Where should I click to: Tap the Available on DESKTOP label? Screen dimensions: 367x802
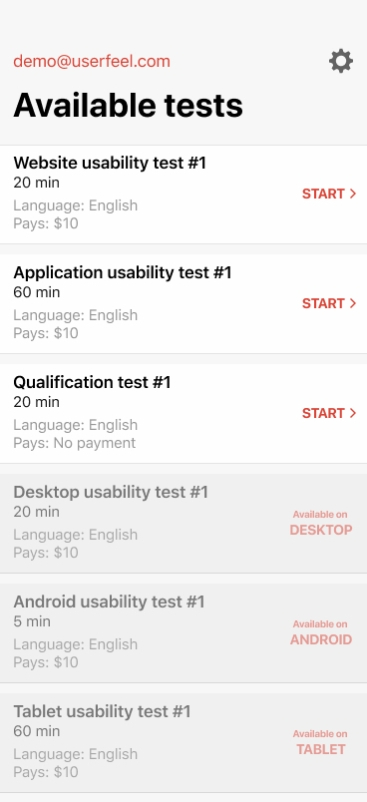coord(321,523)
